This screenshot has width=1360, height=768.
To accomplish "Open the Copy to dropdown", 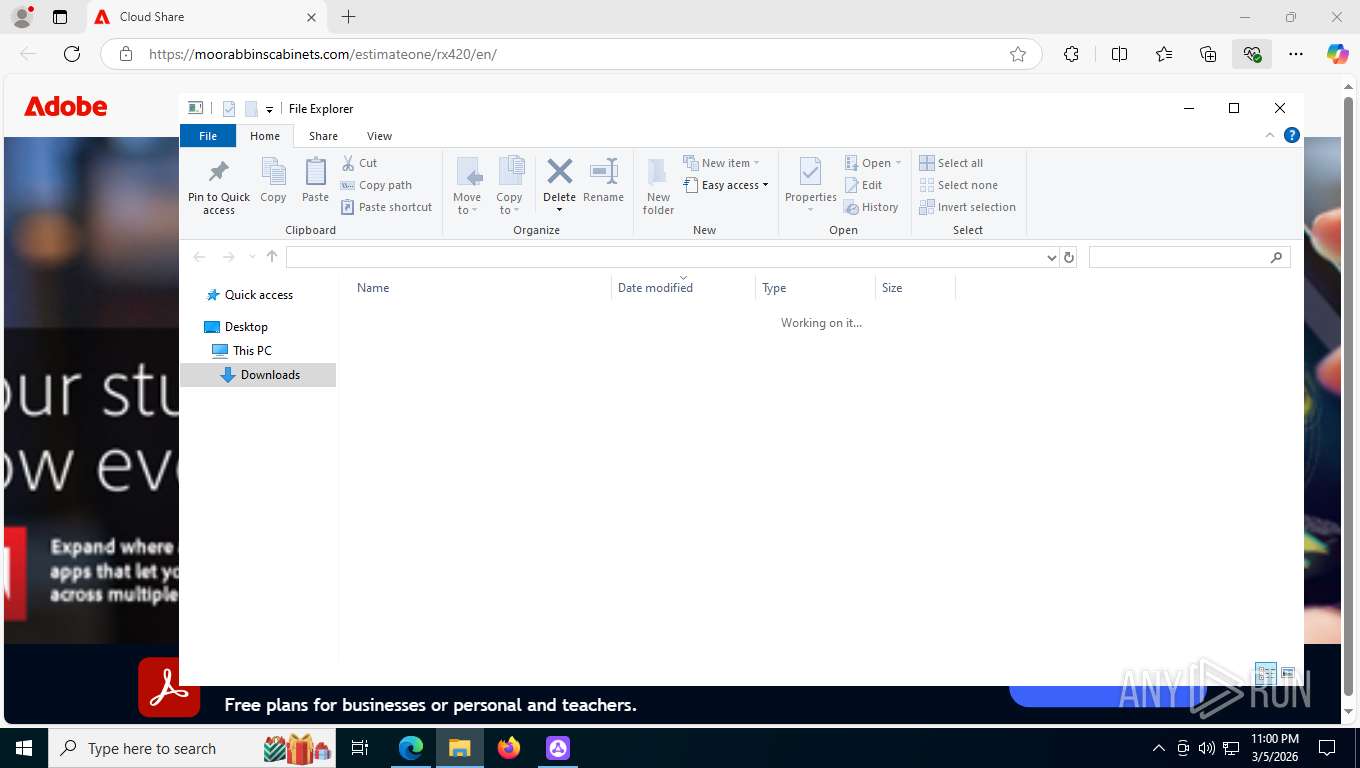I will tap(510, 186).
